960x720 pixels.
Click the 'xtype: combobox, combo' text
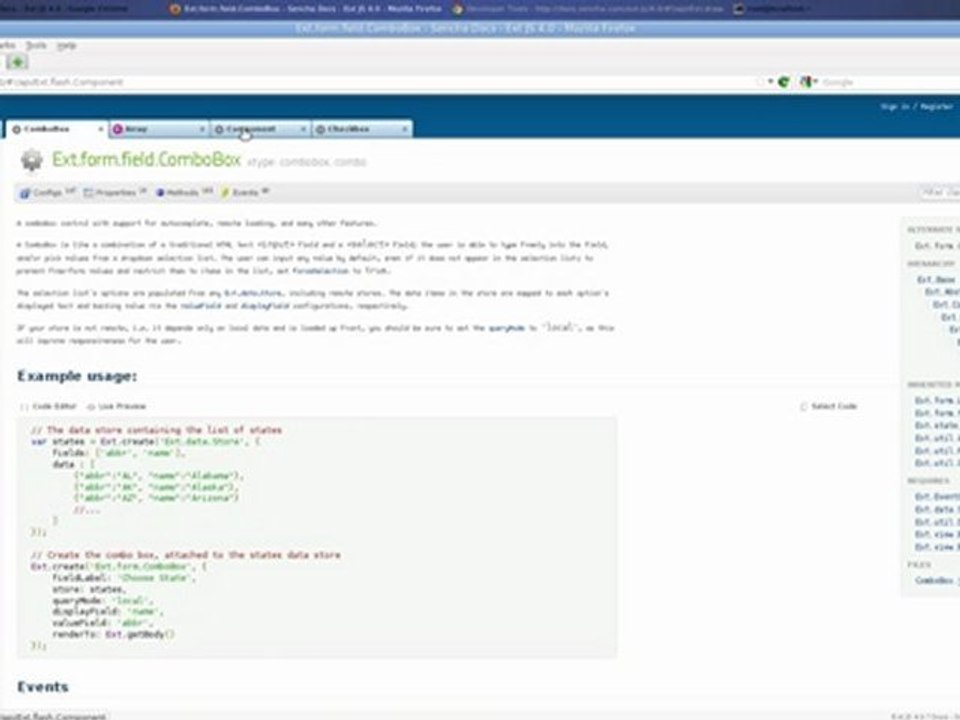pos(306,162)
